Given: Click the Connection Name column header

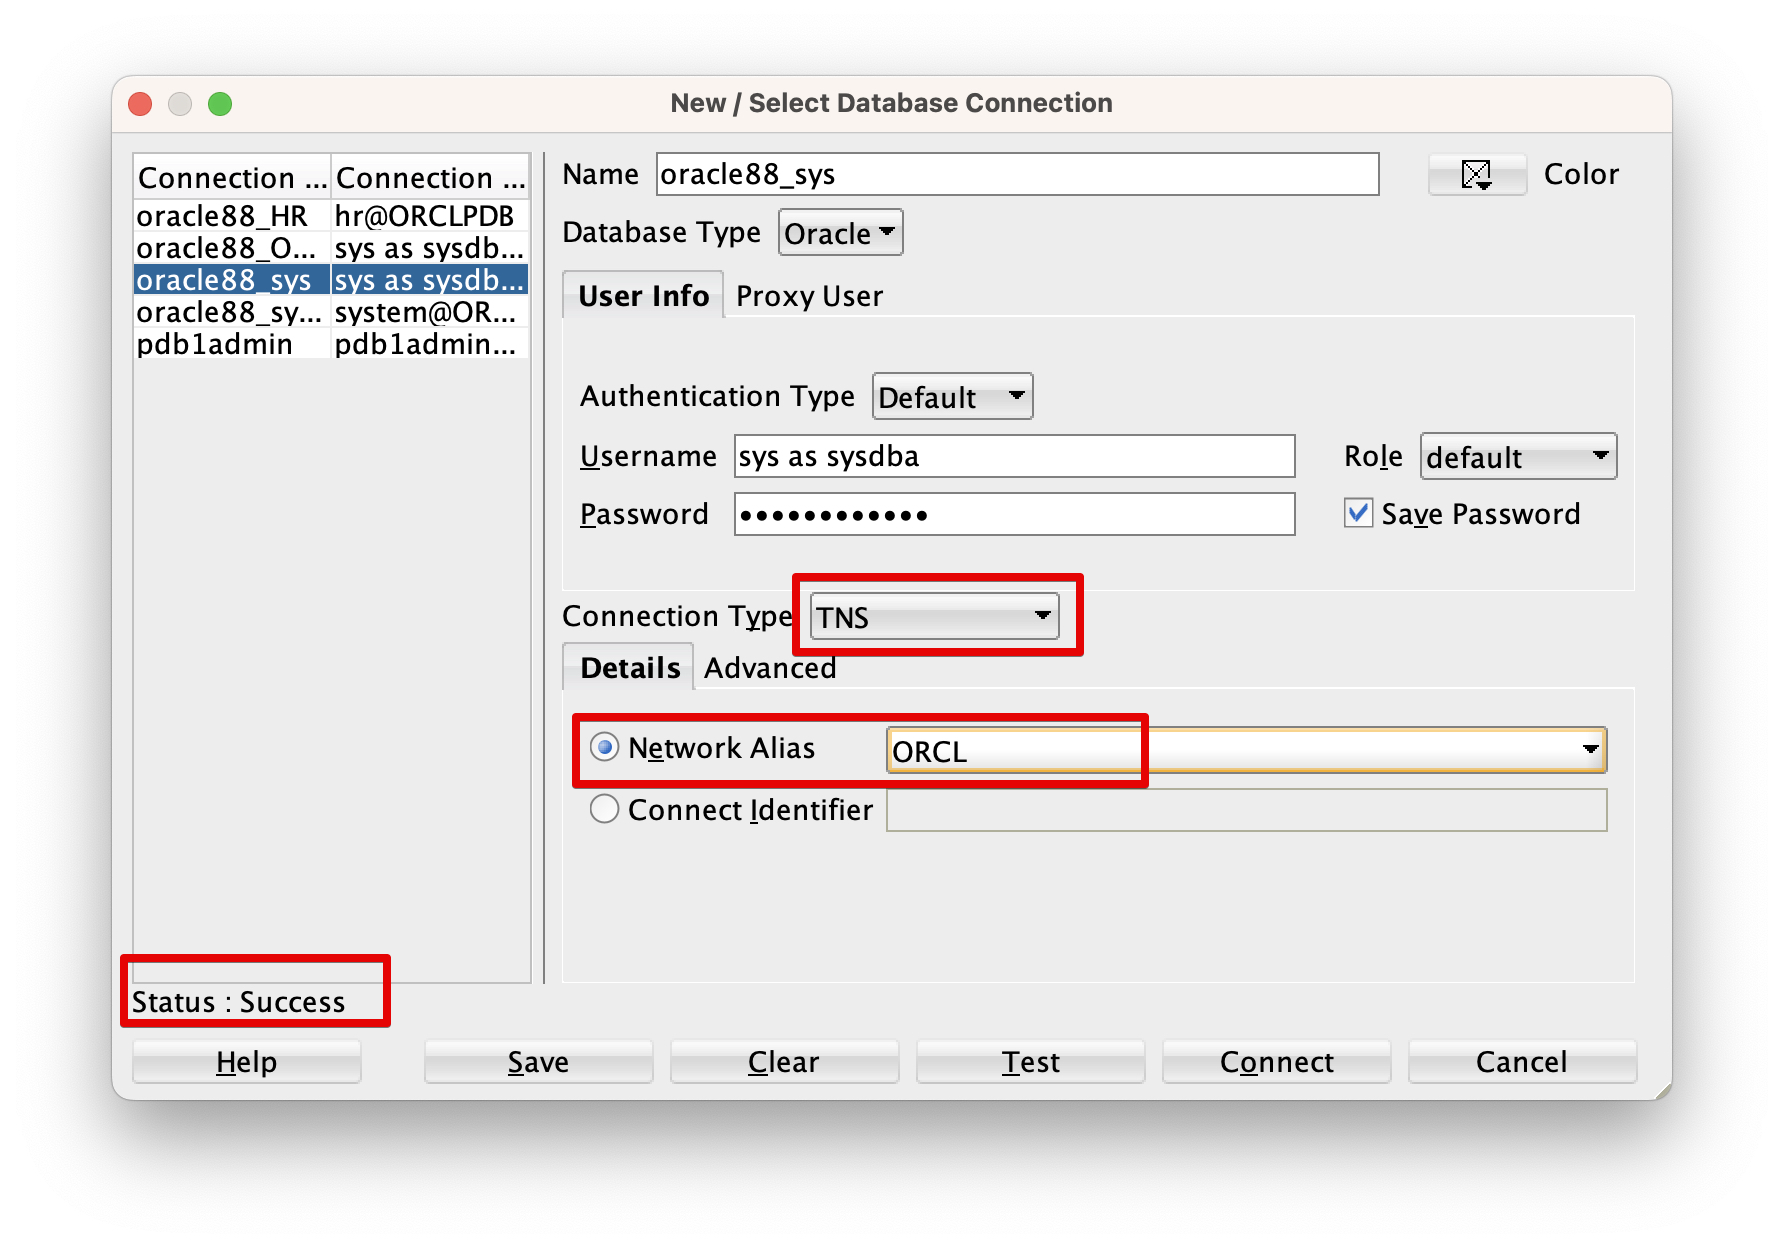Looking at the screenshot, I should (232, 178).
